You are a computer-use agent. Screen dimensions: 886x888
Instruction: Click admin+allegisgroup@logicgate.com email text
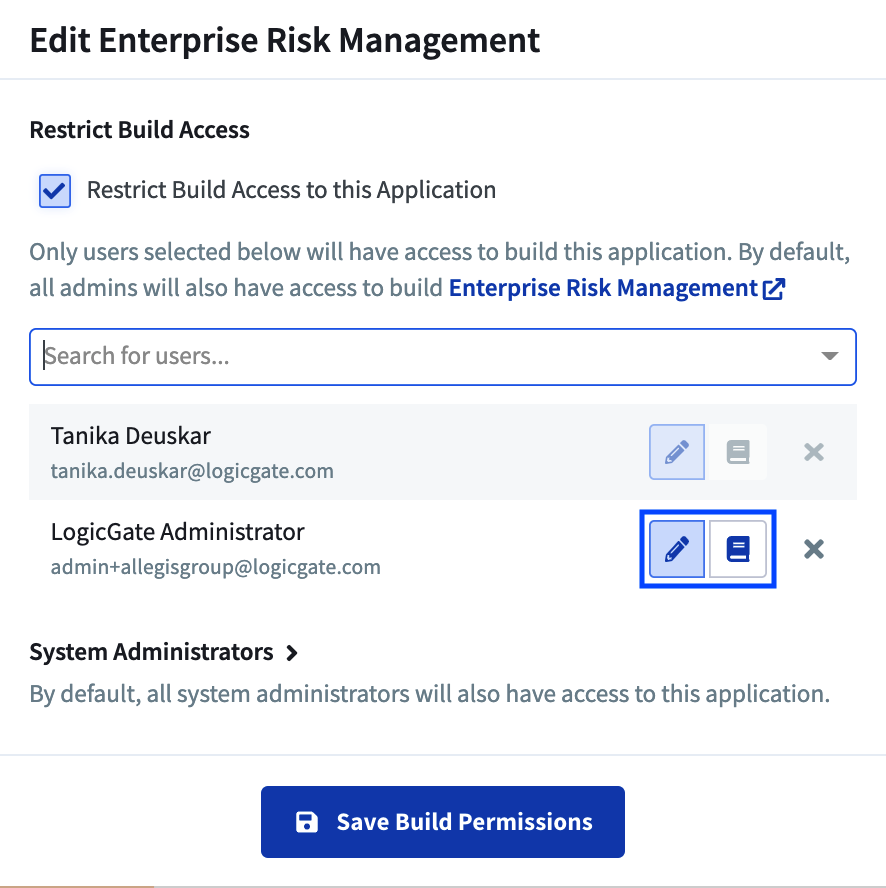click(215, 566)
